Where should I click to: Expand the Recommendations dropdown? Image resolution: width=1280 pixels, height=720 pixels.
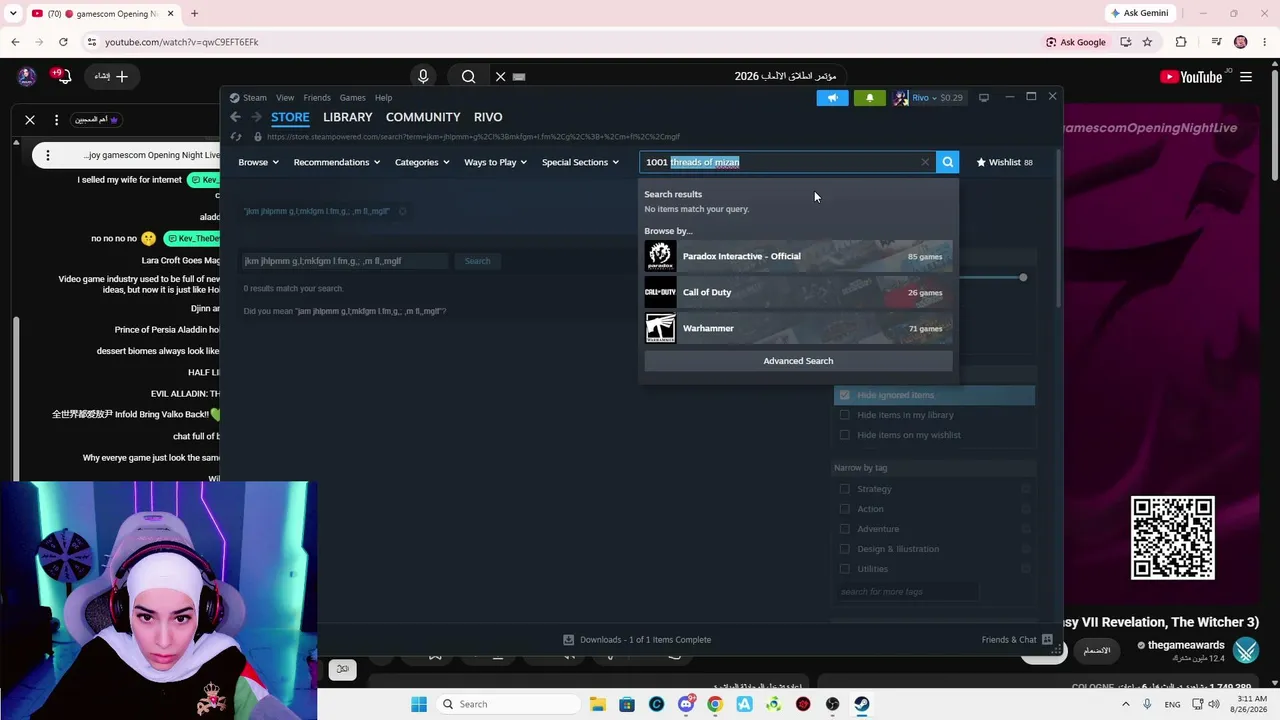tap(337, 162)
